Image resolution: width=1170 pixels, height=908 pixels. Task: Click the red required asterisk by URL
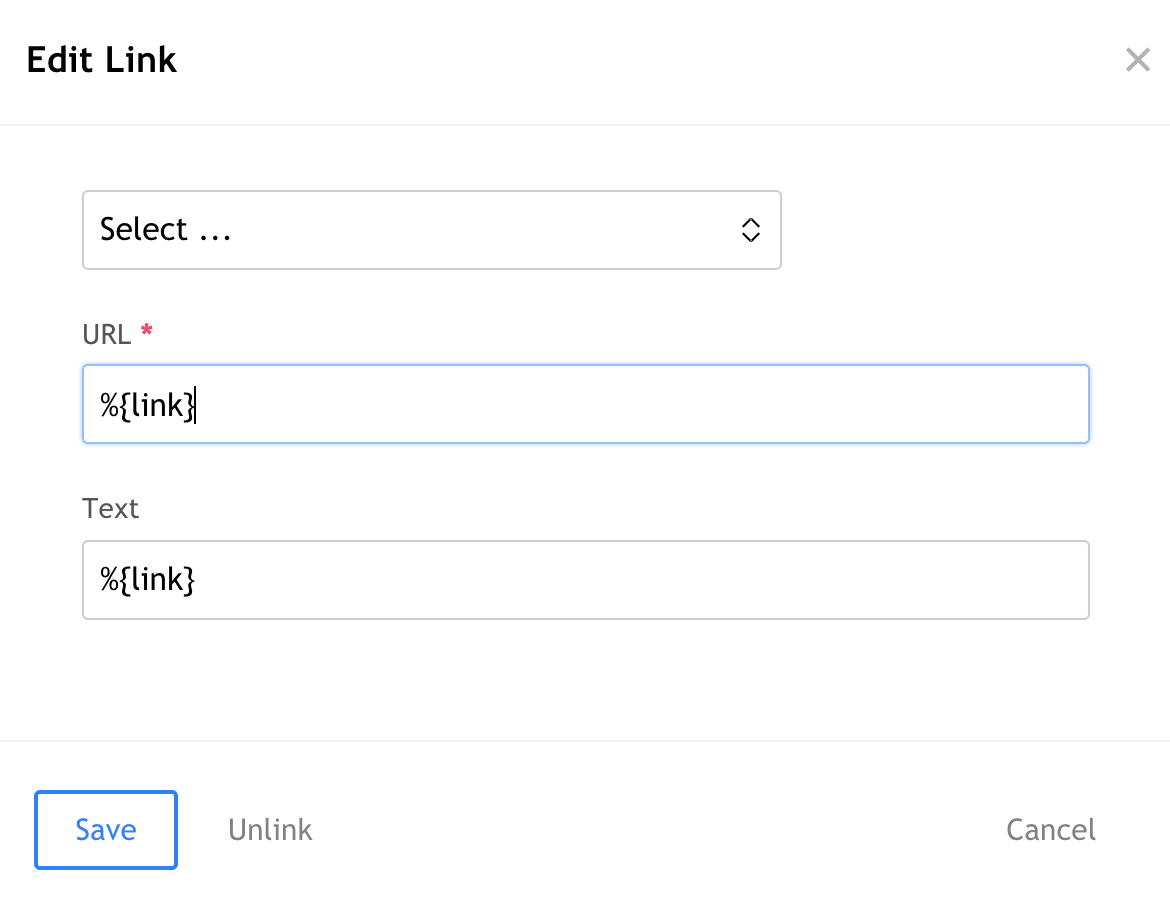coord(147,332)
